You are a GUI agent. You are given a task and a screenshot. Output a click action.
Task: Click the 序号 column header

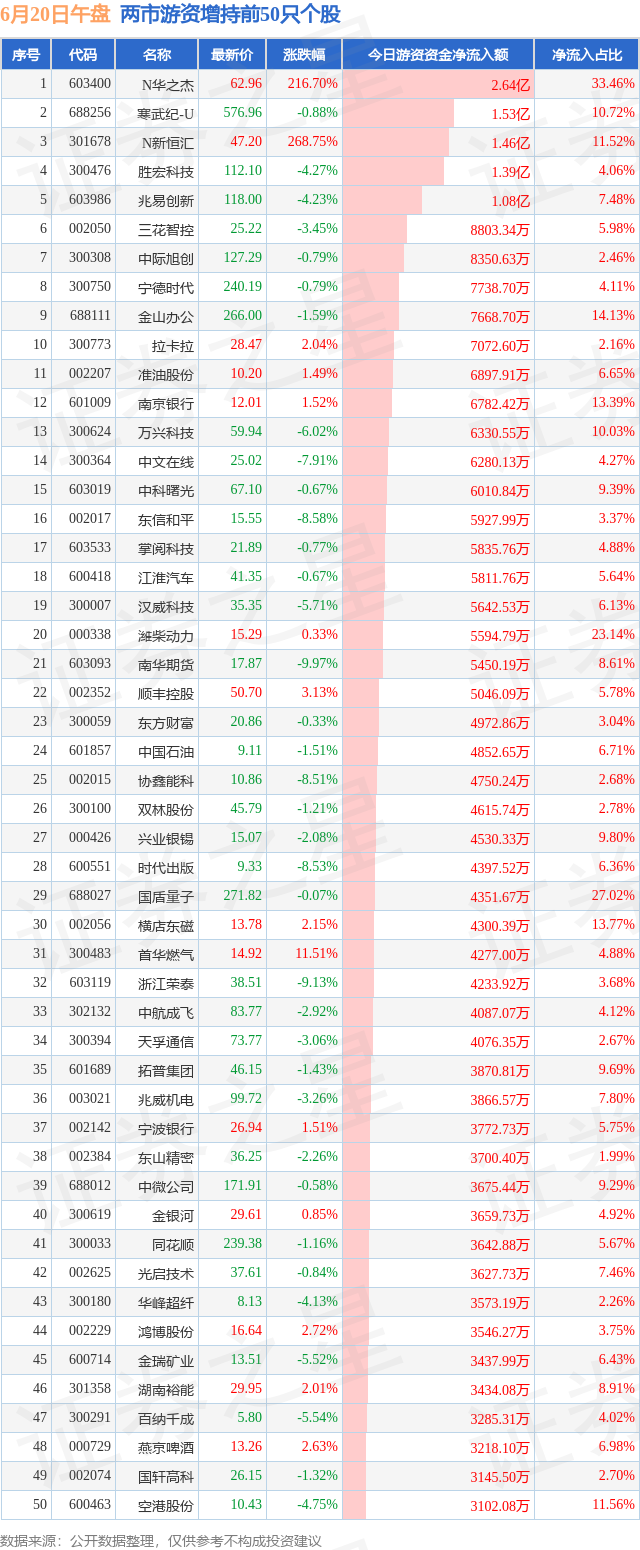click(26, 55)
